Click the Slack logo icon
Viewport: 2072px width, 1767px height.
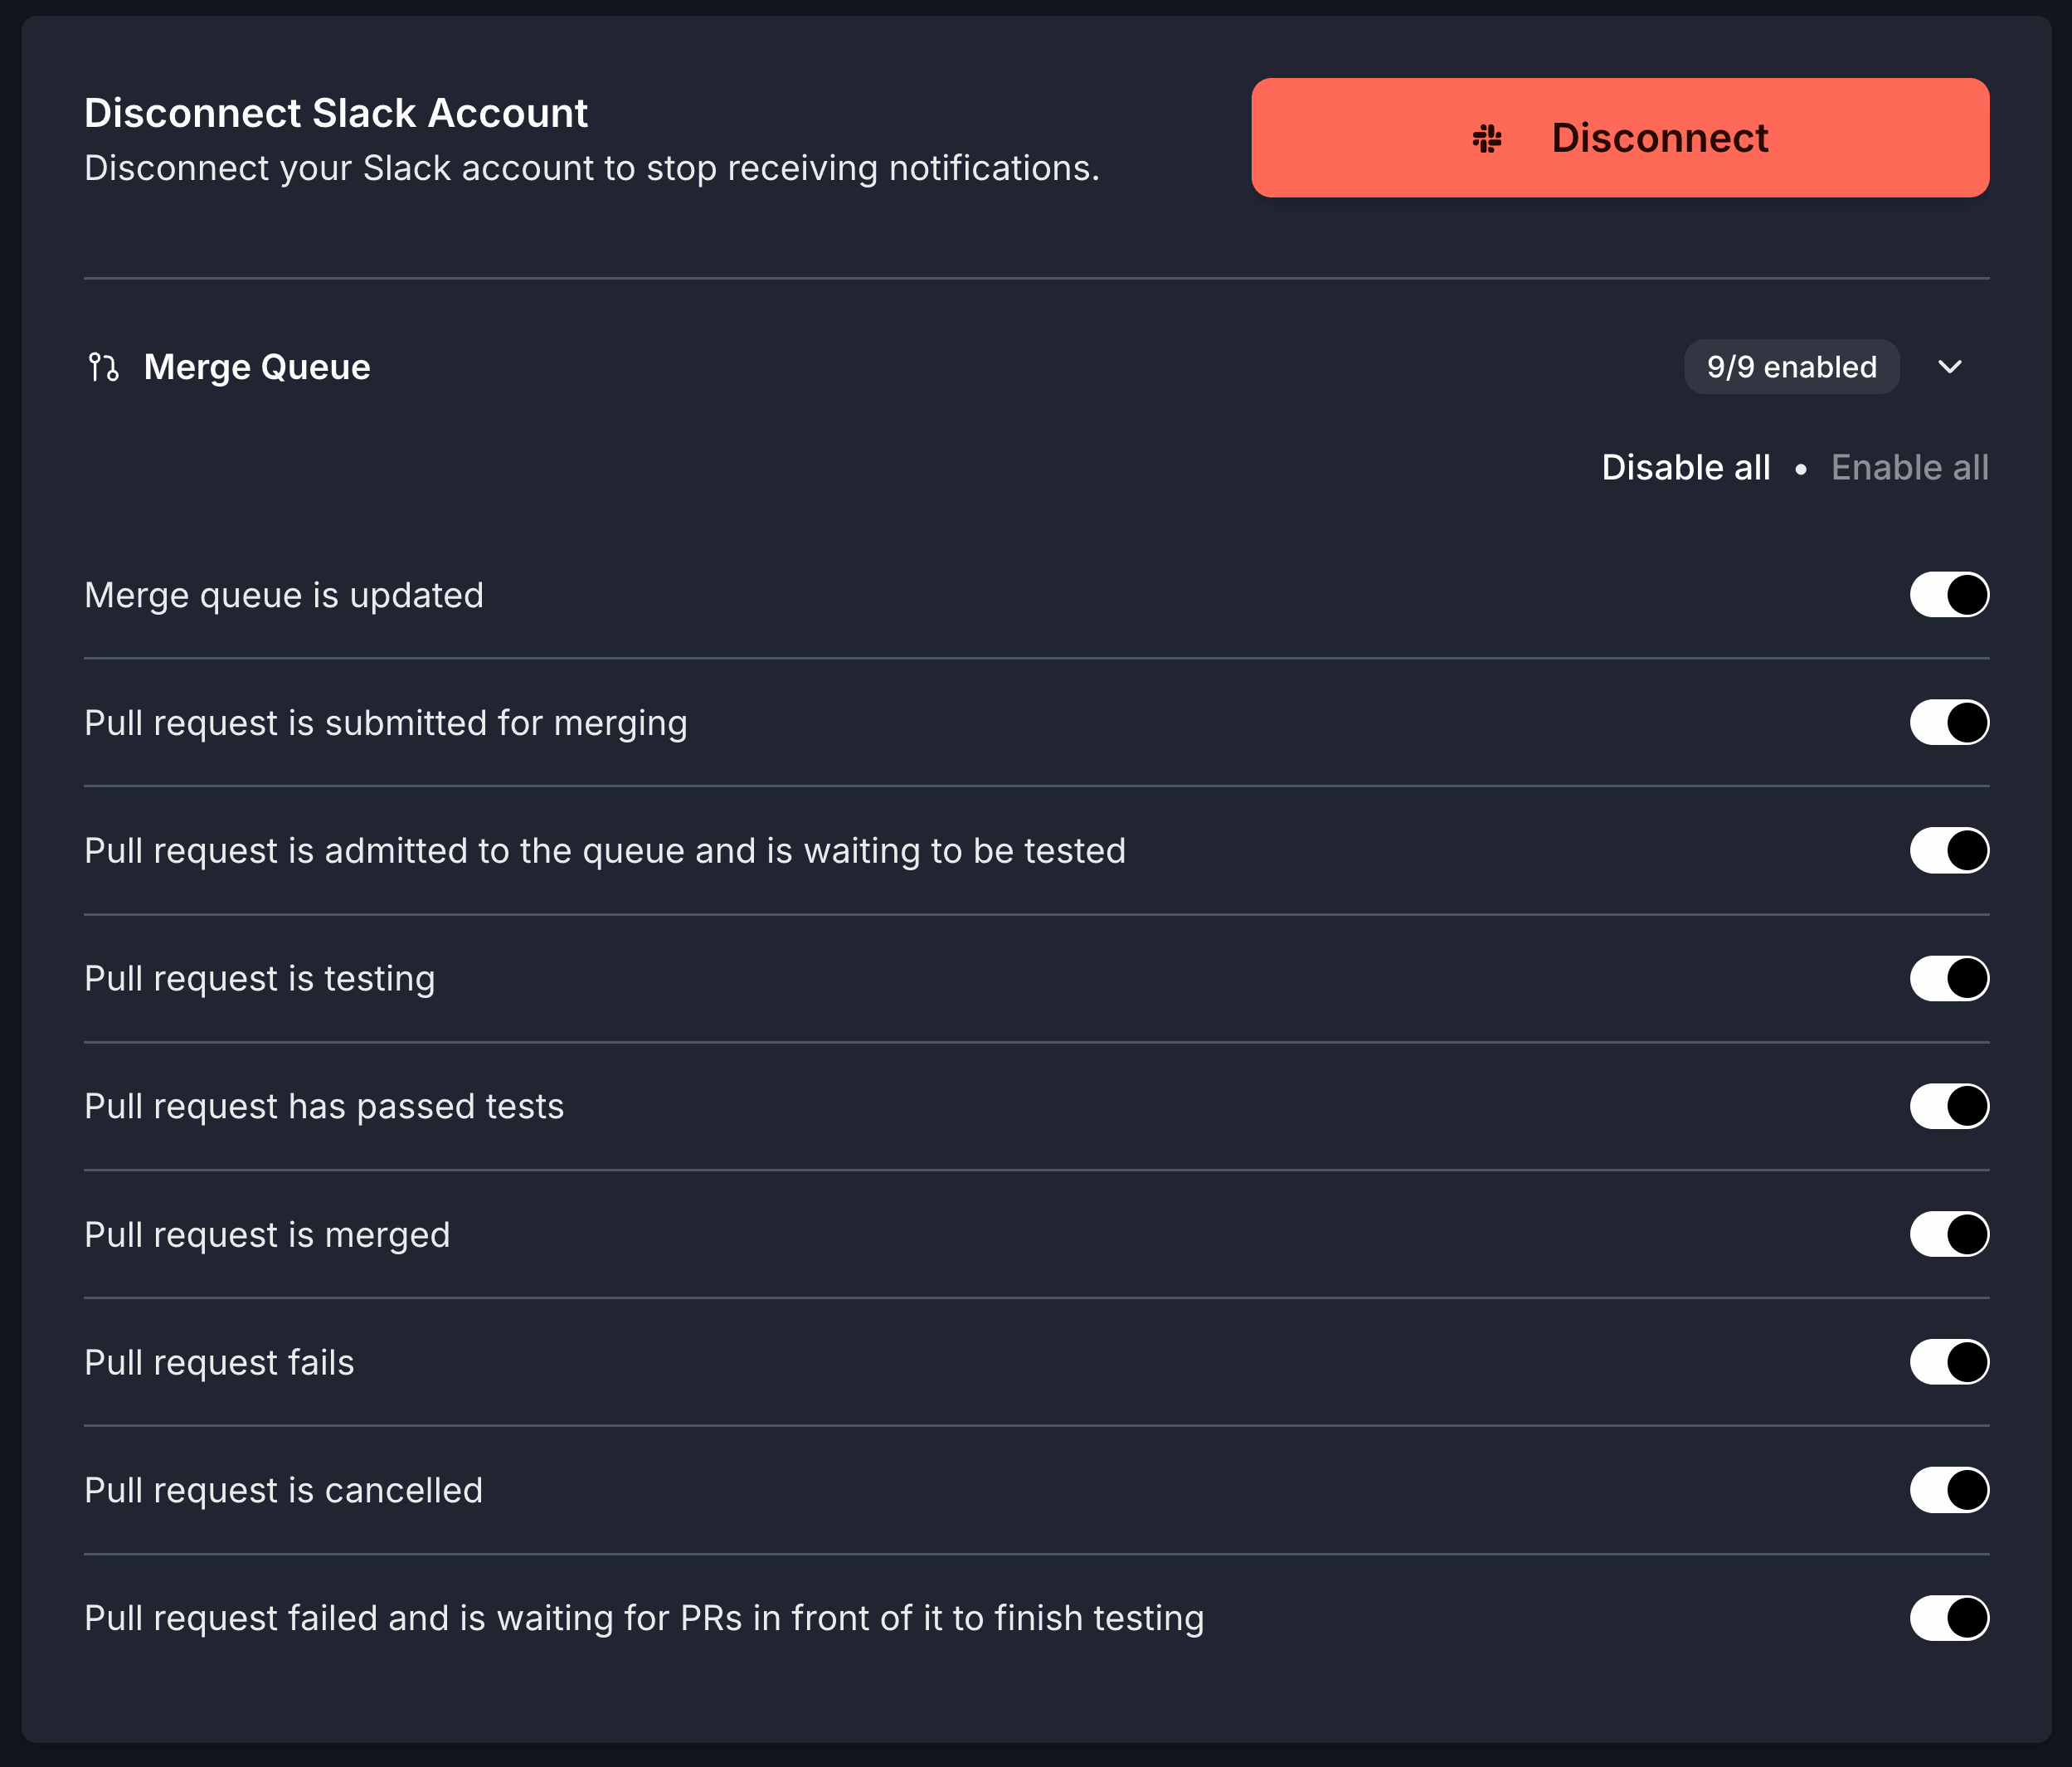(x=1487, y=138)
